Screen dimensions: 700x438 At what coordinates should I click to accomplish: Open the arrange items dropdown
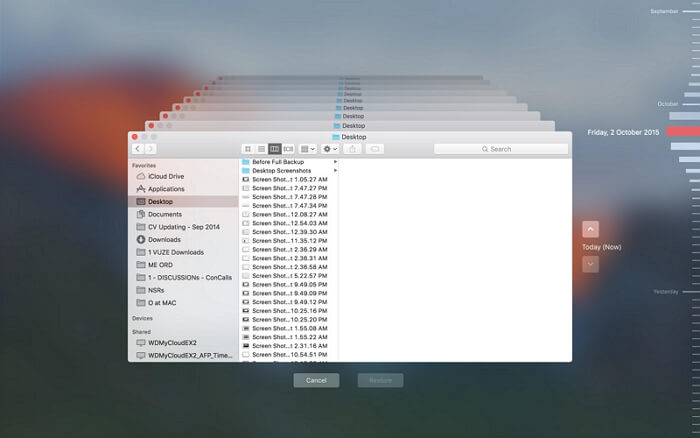pos(308,149)
